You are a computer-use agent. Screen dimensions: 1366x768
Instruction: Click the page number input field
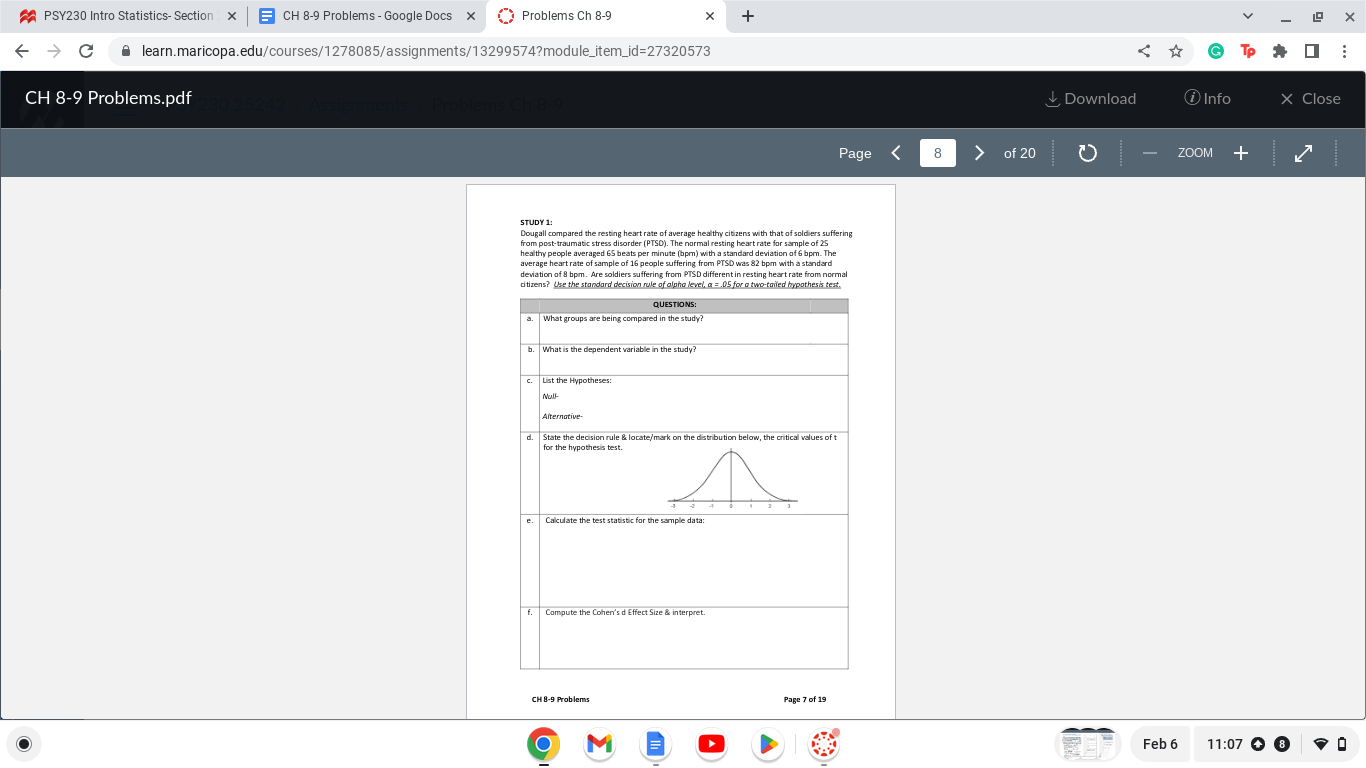(x=937, y=152)
